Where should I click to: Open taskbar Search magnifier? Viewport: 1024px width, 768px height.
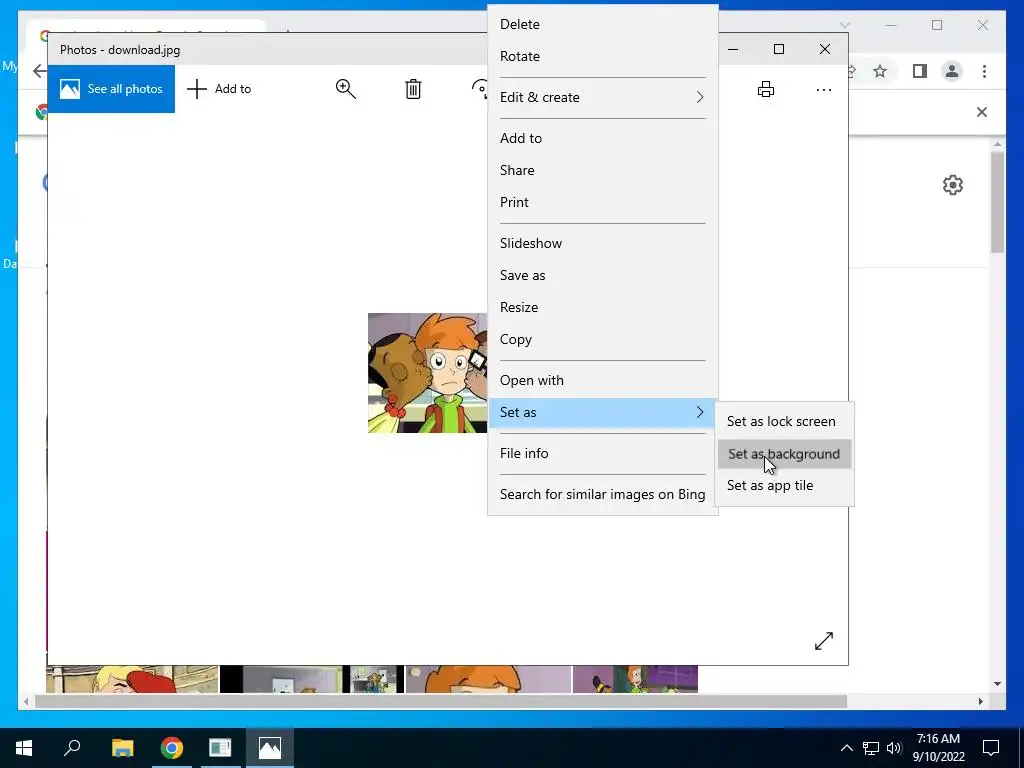[x=72, y=747]
